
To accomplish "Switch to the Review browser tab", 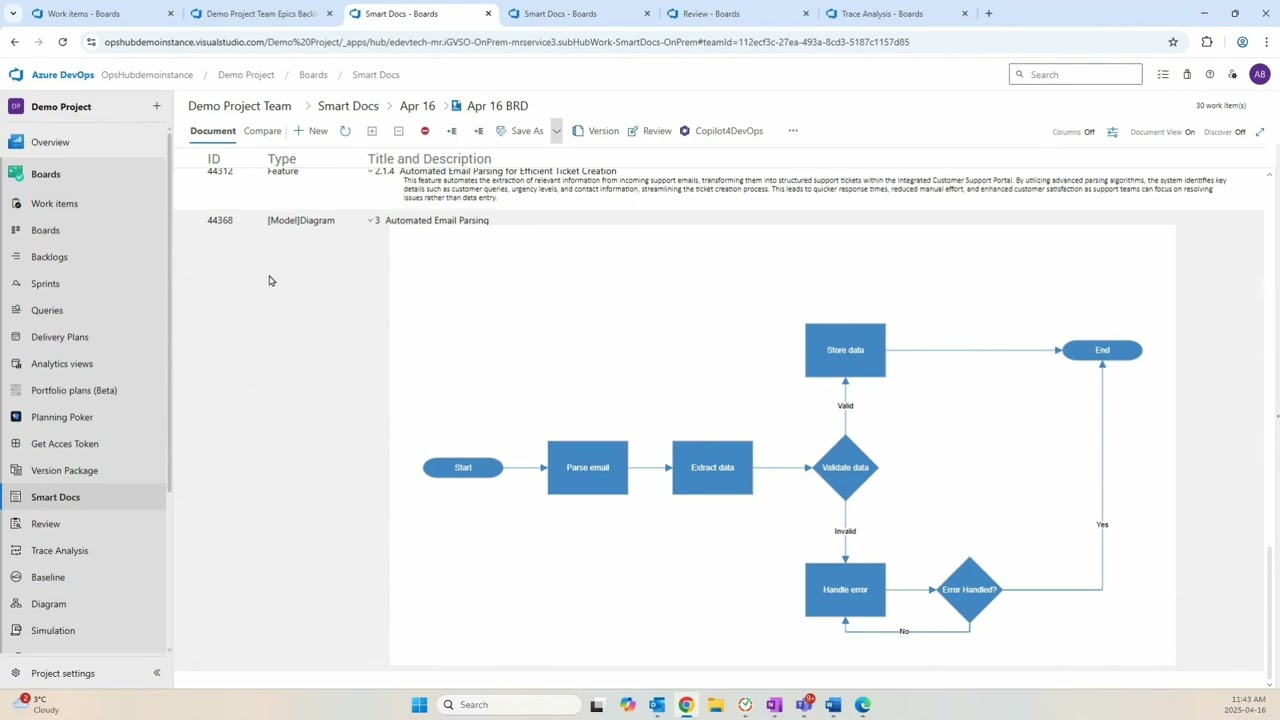I will click(738, 14).
